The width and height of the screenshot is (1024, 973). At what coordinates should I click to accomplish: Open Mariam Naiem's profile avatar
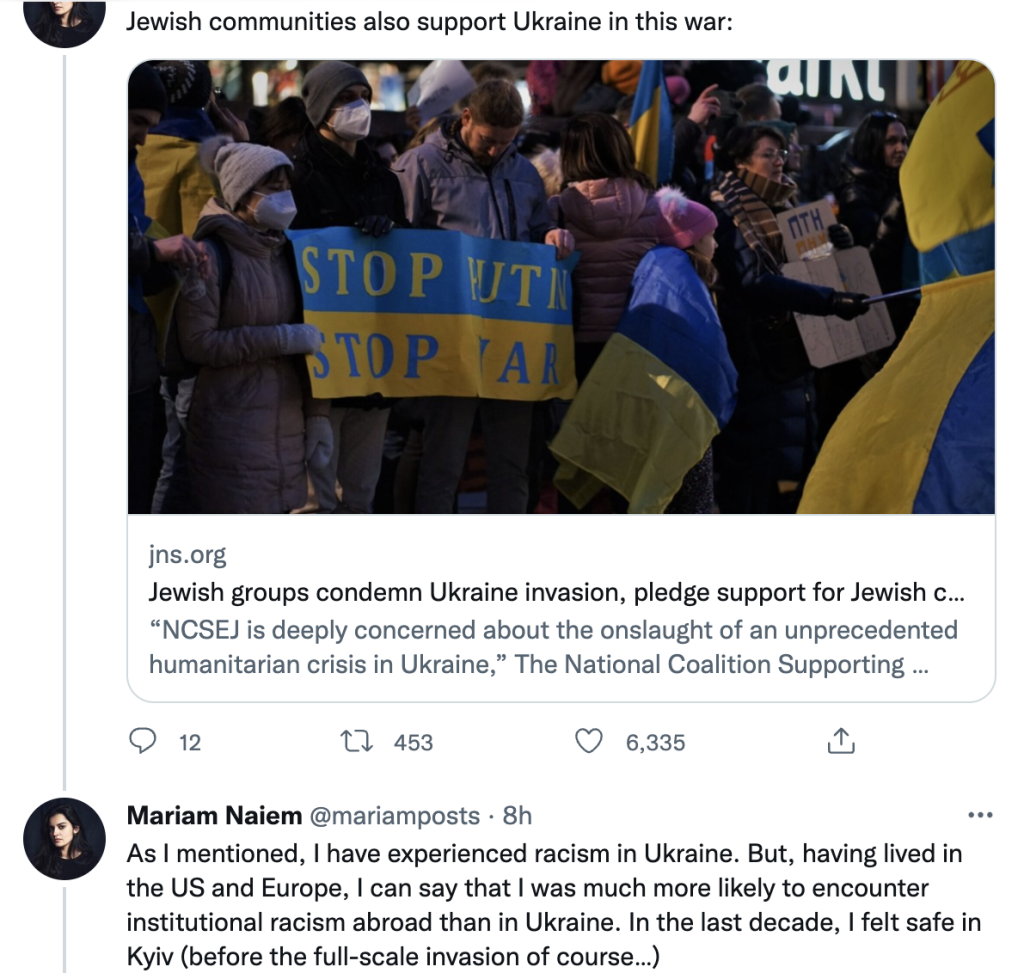tap(64, 838)
